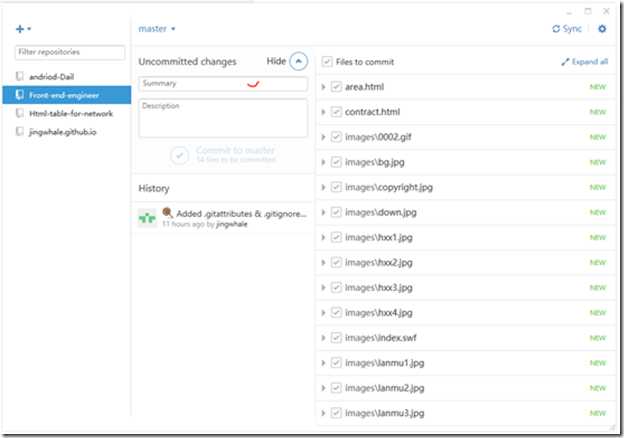Expand the images\bg.jpg arrow
Screen dimensions: 624x438
coord(323,162)
